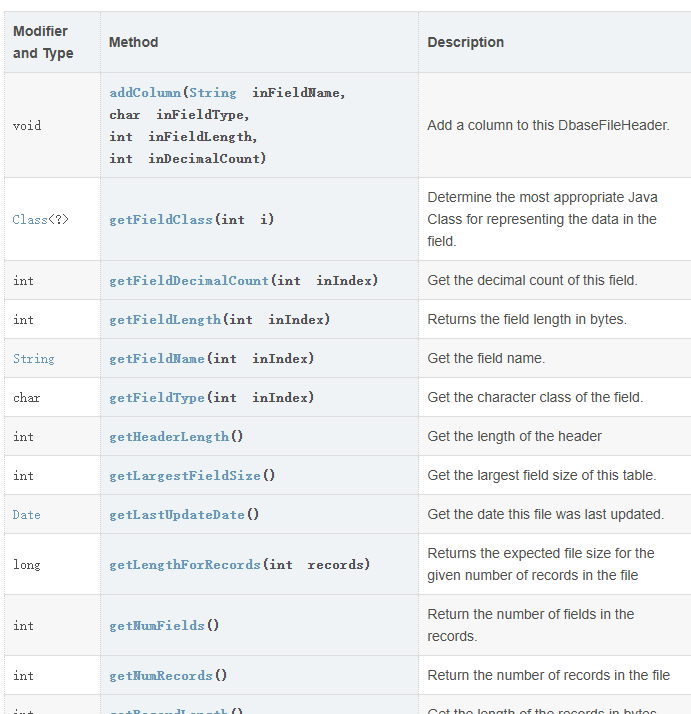Open the getFieldName method link
Image resolution: width=691 pixels, height=714 pixels.
click(157, 359)
